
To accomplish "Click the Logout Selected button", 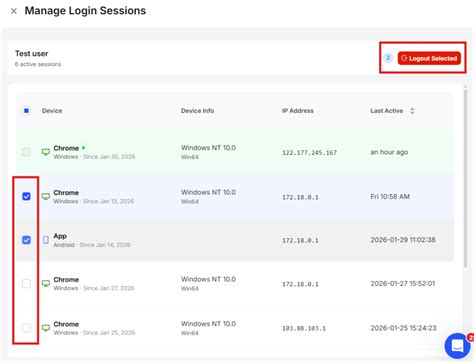I will coord(429,58).
